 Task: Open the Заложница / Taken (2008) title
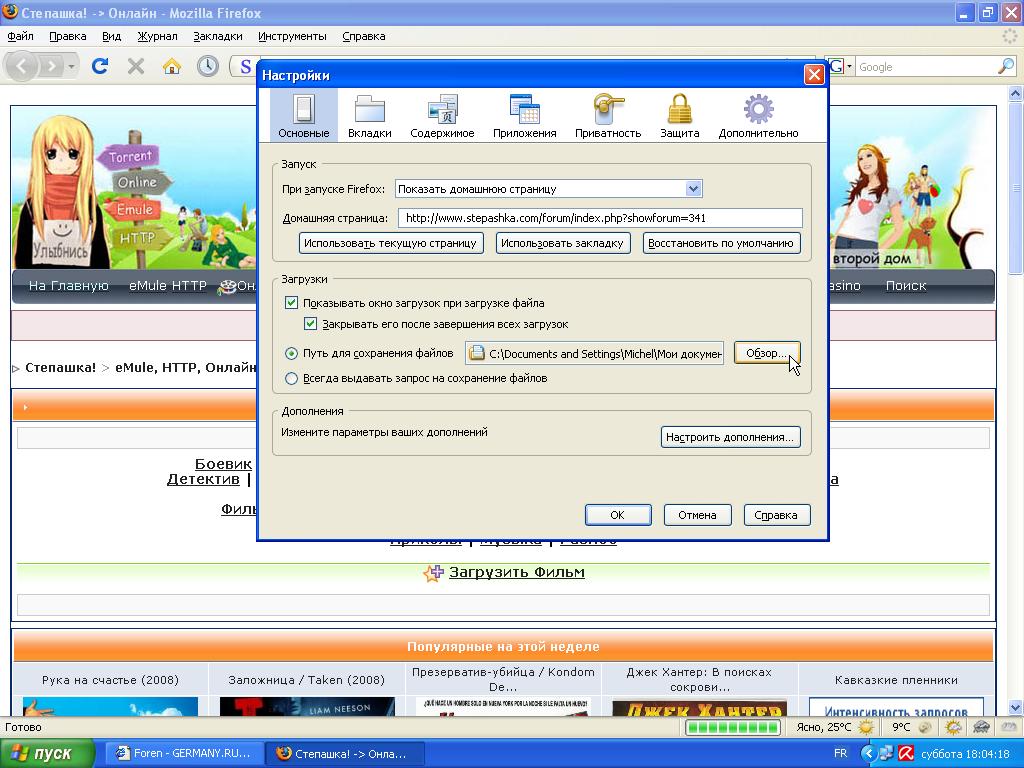307,680
